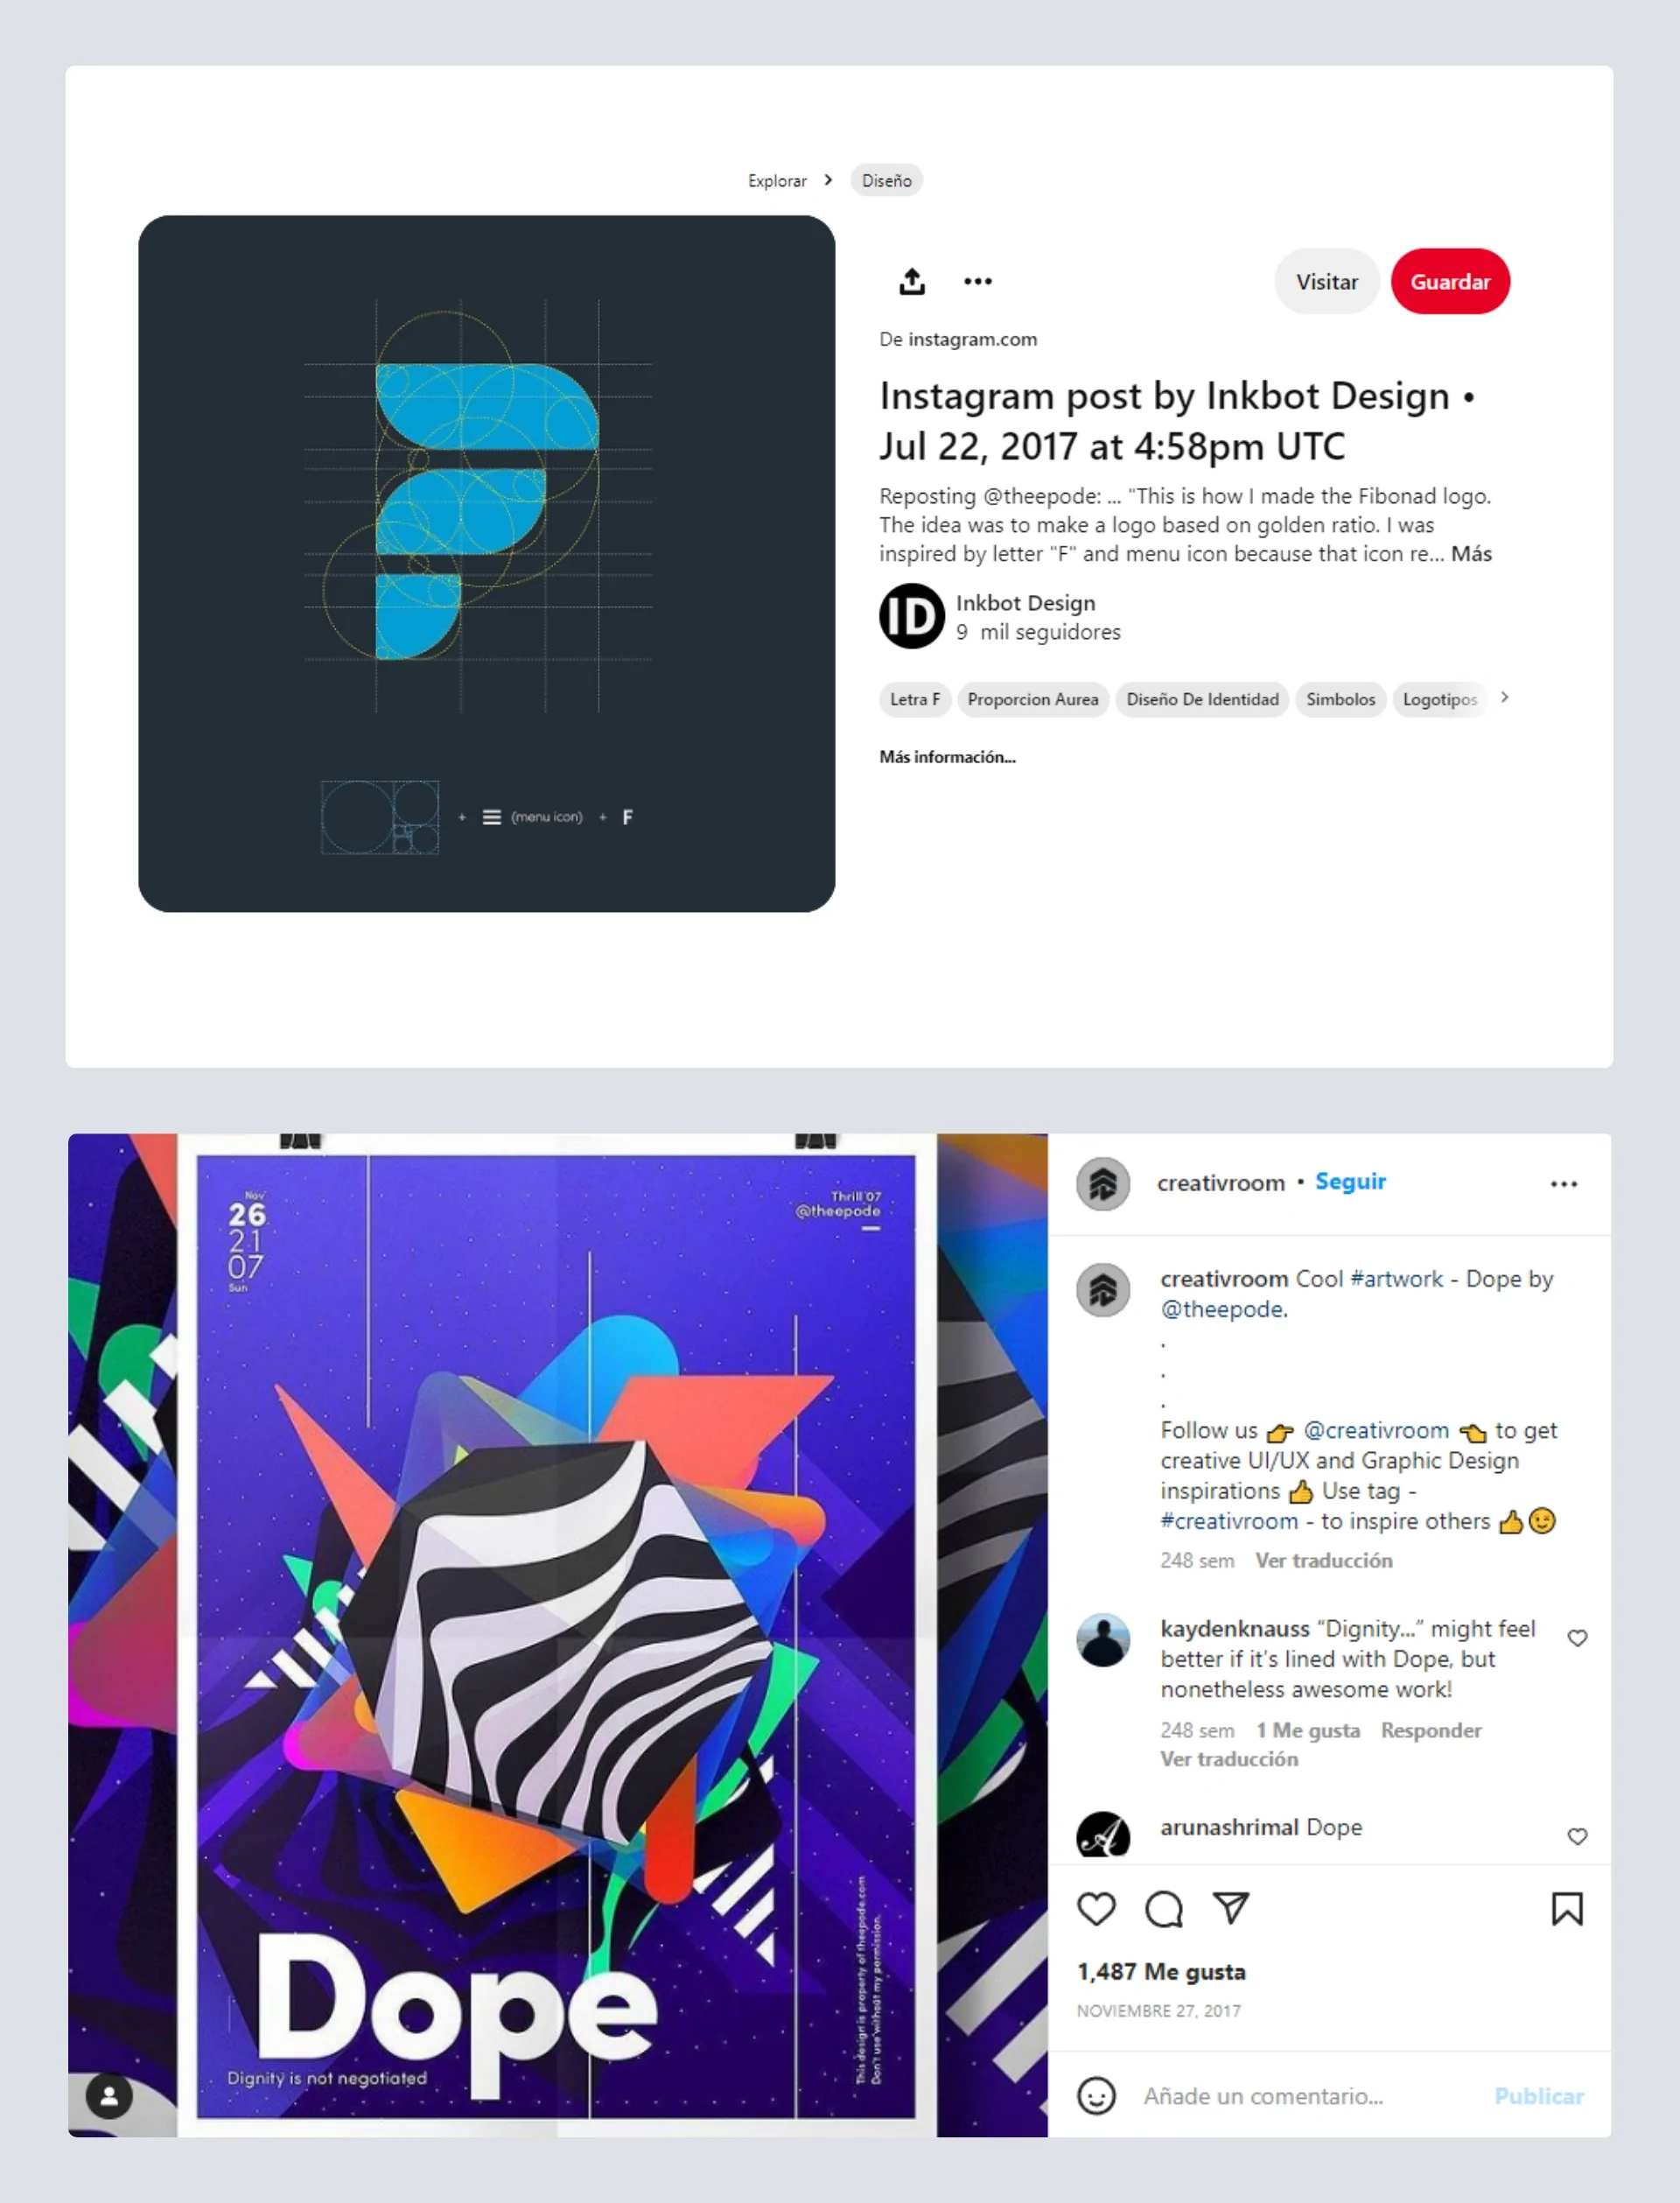Click the tagged-people icon on the poster image
Screen dimensions: 1680x2203
coord(109,2096)
